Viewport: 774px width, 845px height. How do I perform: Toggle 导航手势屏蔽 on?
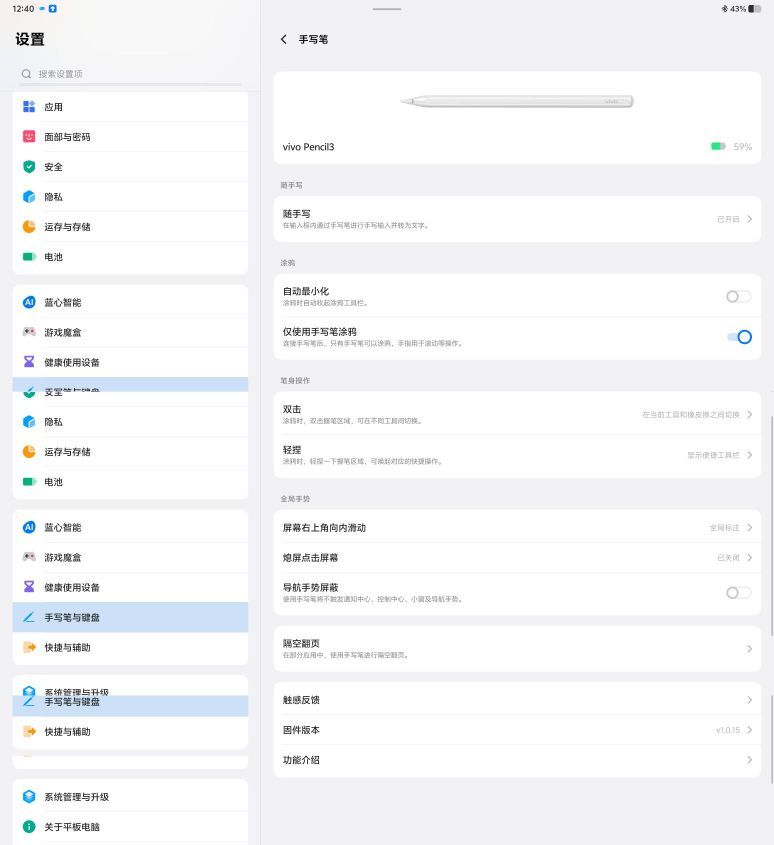(x=738, y=593)
